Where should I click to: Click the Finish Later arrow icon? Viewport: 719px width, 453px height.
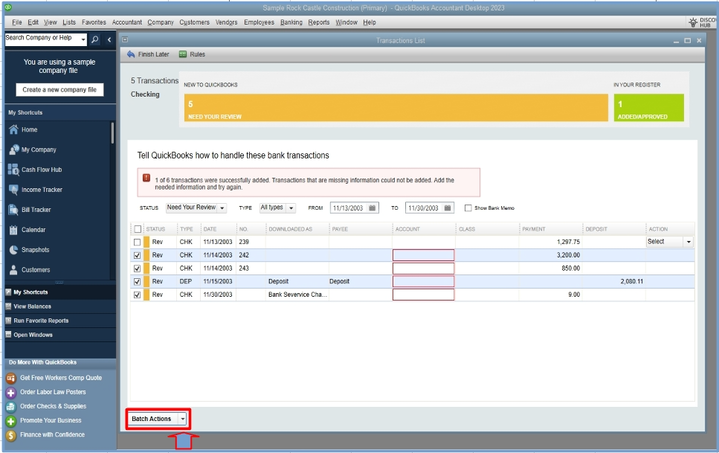point(131,54)
